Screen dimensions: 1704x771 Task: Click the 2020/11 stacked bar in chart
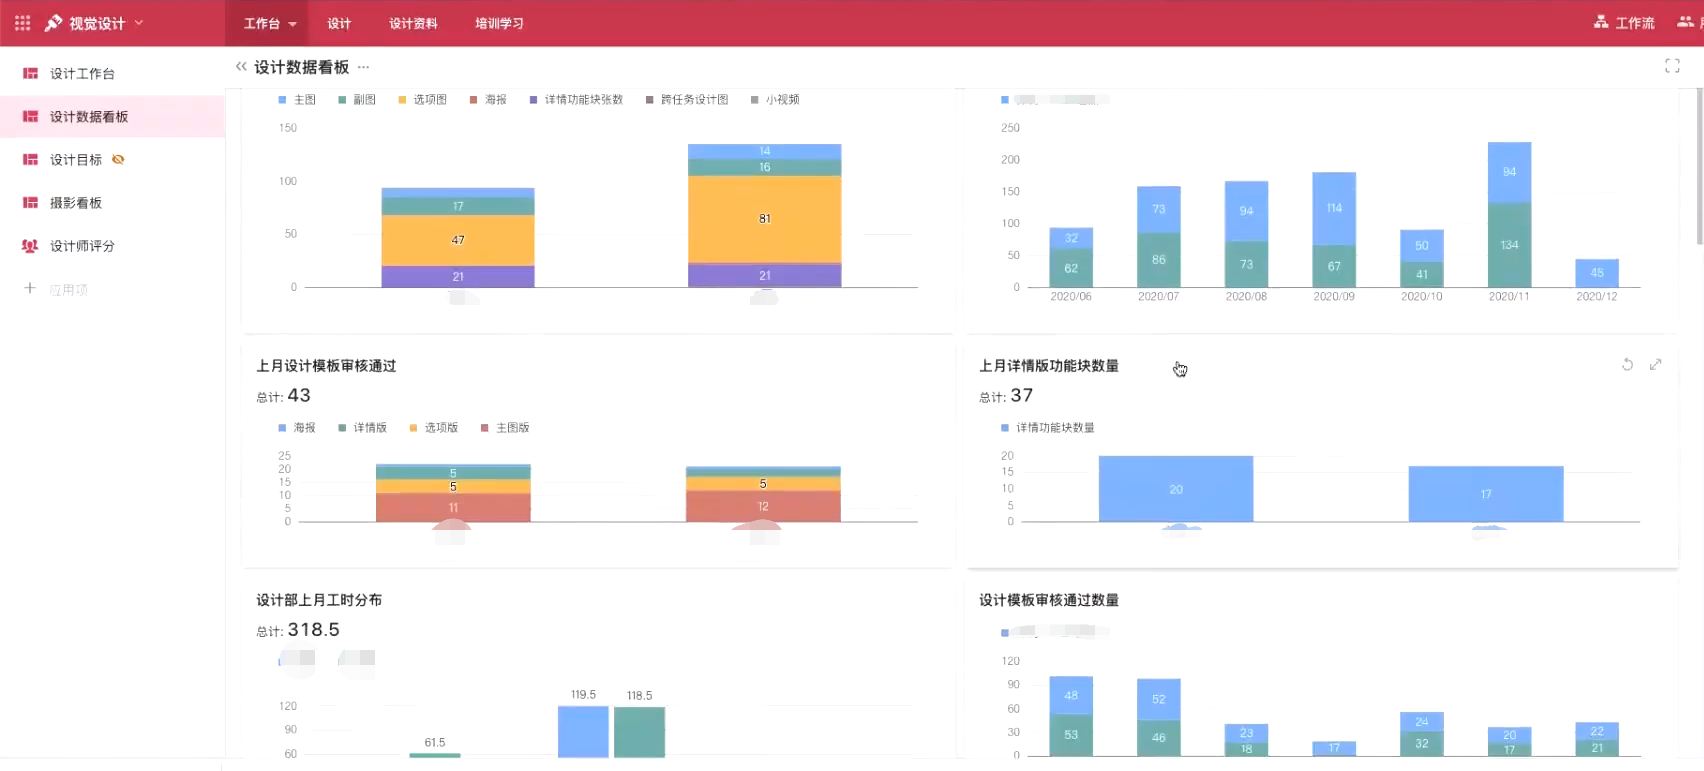coord(1509,215)
